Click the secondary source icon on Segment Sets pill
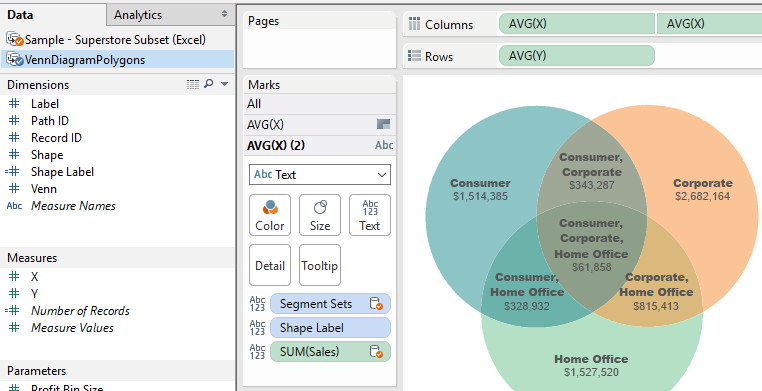The image size is (762, 391). [x=376, y=304]
